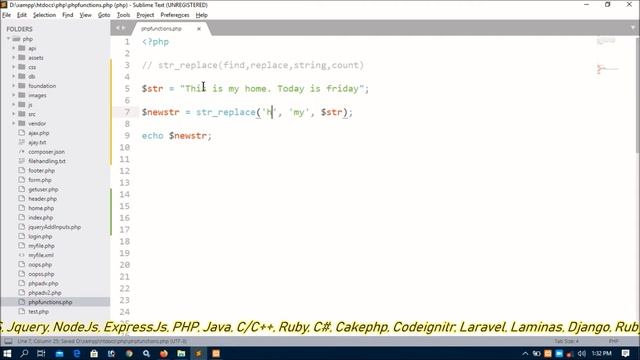This screenshot has width=640, height=360.
Task: Open Task View on the taskbar
Action: (x=41, y=353)
